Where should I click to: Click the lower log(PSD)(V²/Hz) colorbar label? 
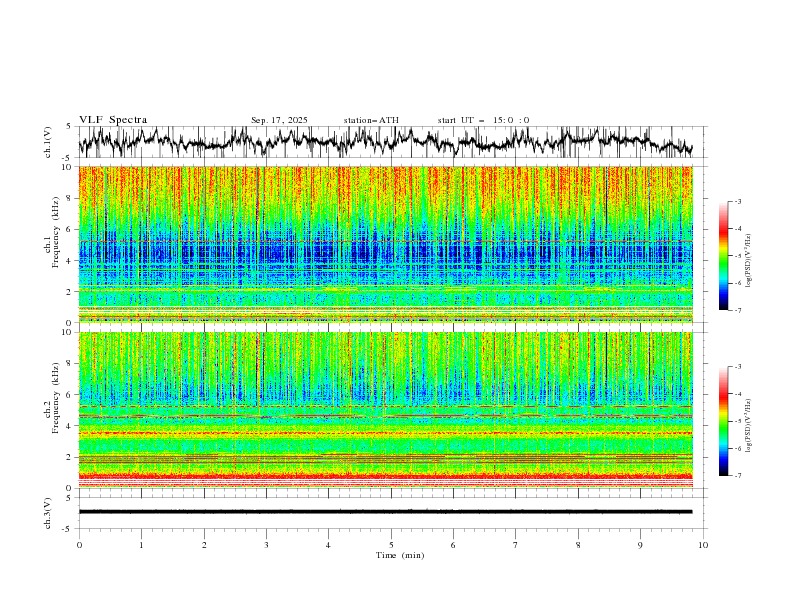[748, 426]
